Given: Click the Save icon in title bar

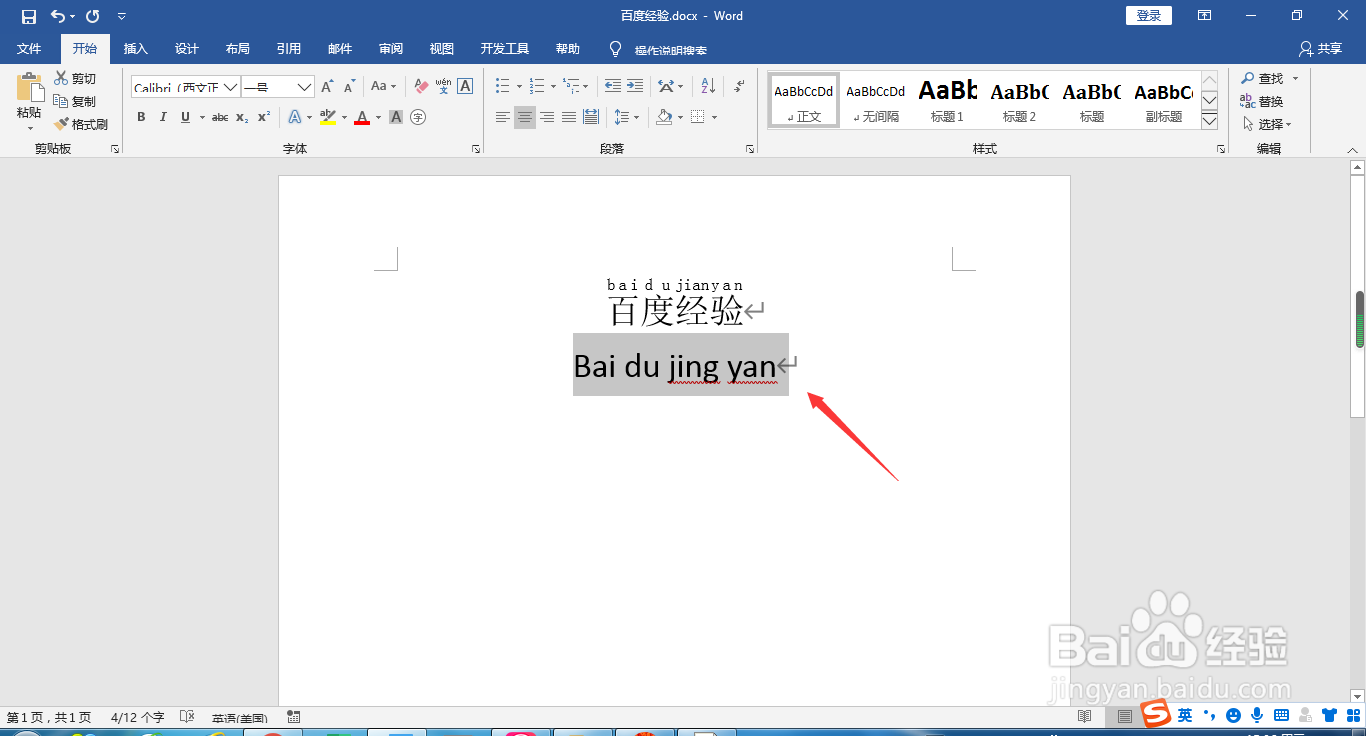Looking at the screenshot, I should click(29, 16).
